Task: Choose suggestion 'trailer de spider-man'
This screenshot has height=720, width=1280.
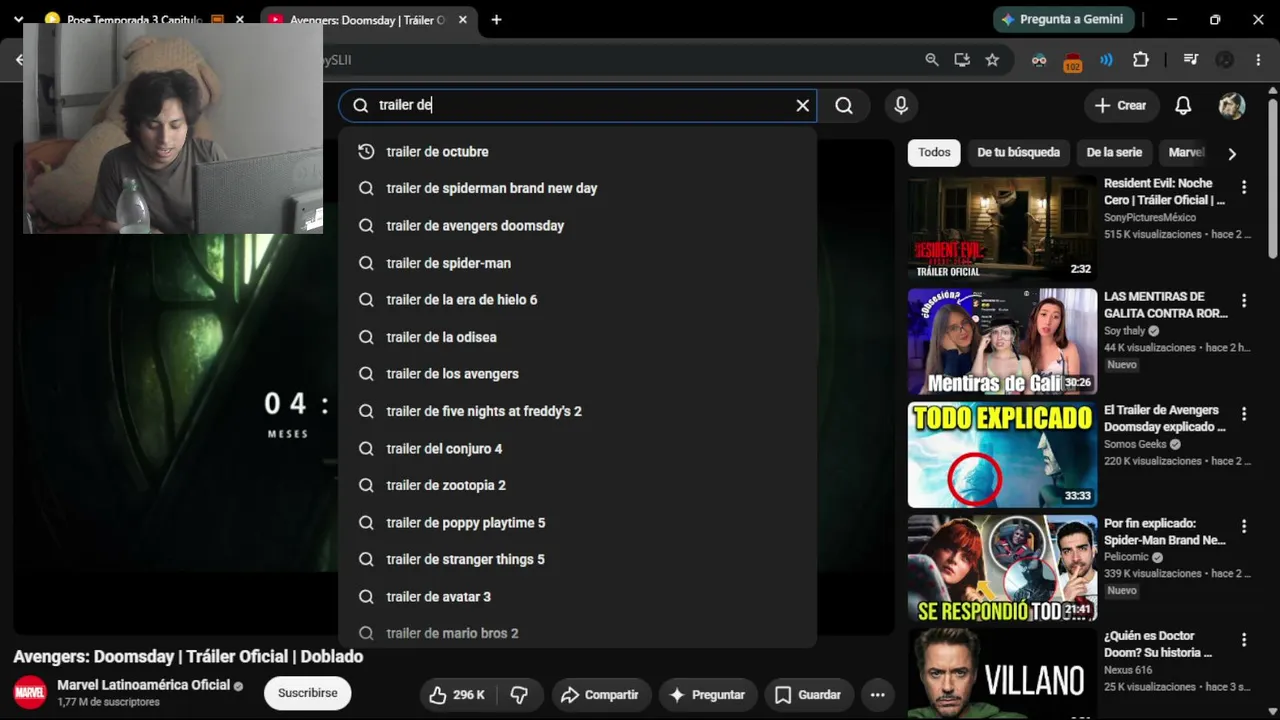Action: coord(578,263)
